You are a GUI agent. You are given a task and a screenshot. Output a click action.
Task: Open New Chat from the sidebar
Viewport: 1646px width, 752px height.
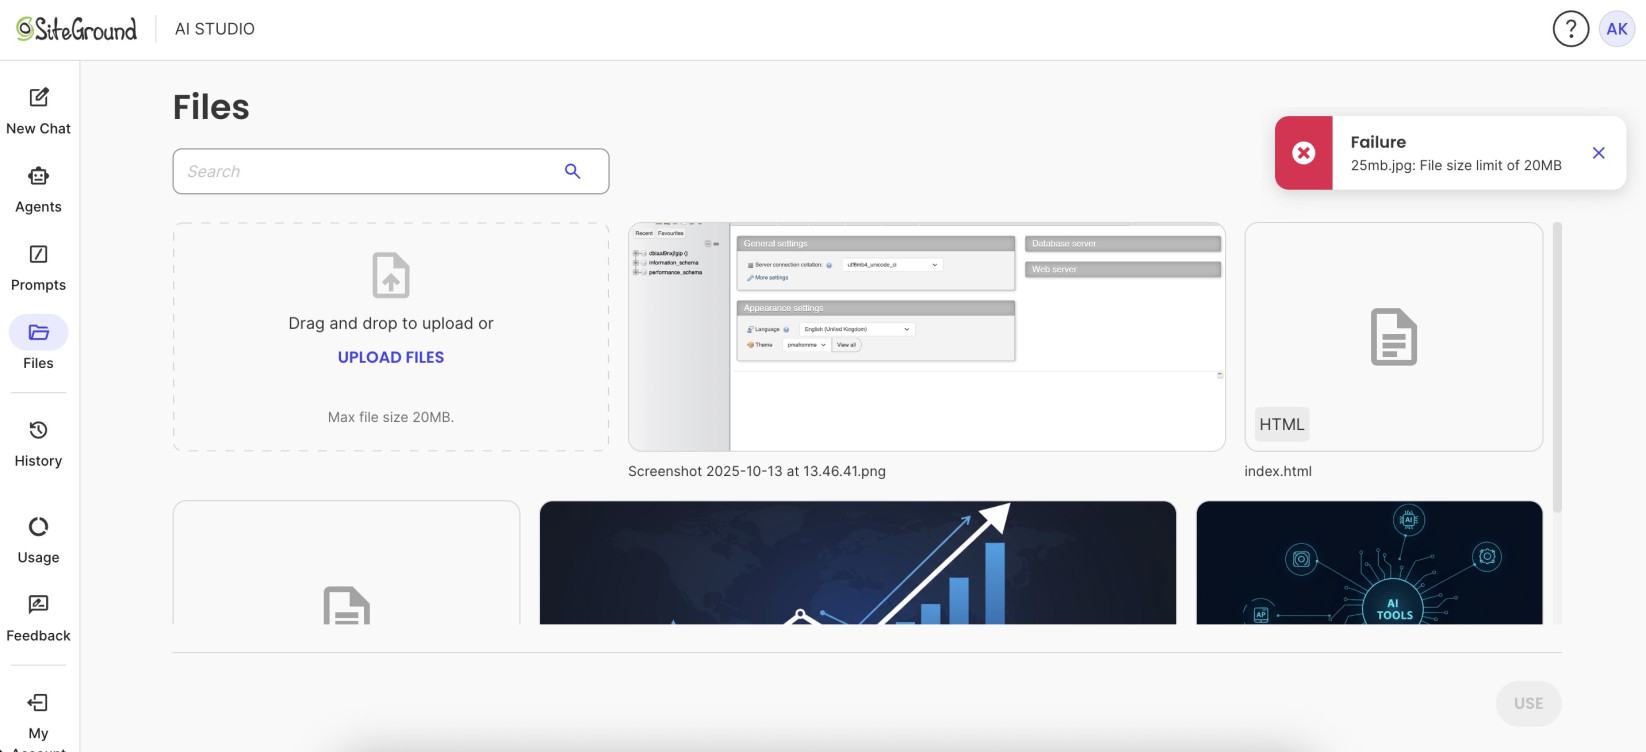pos(38,111)
